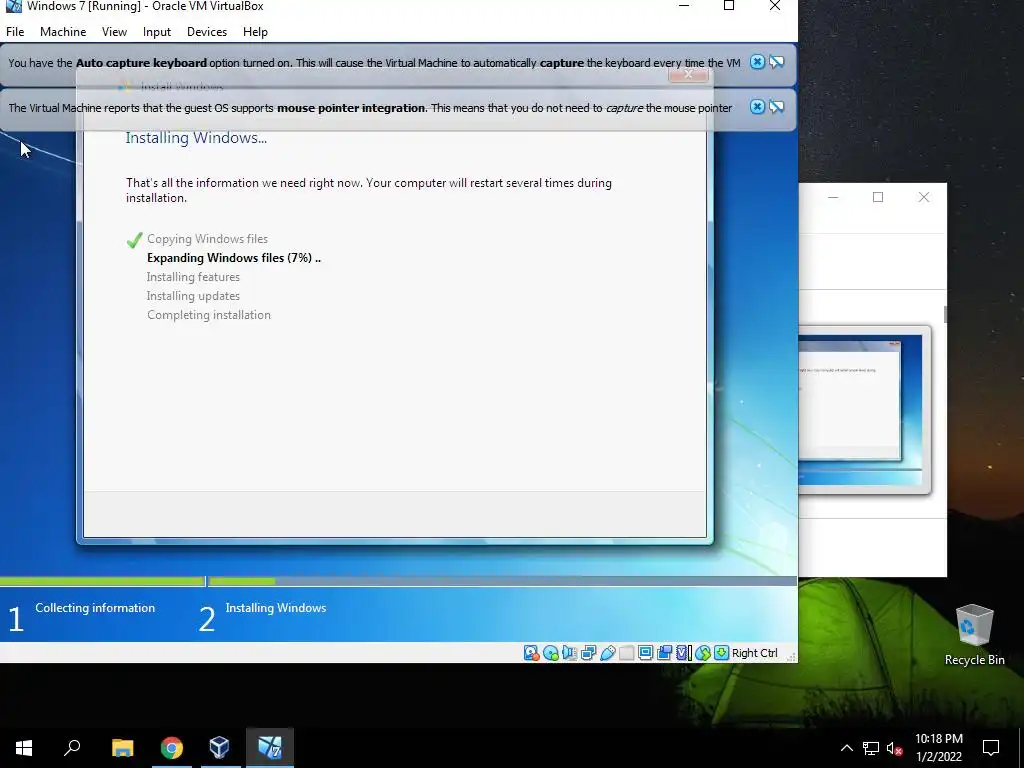This screenshot has height=768, width=1024.
Task: Click the VM window bottom-right grip corner
Action: click(791, 656)
